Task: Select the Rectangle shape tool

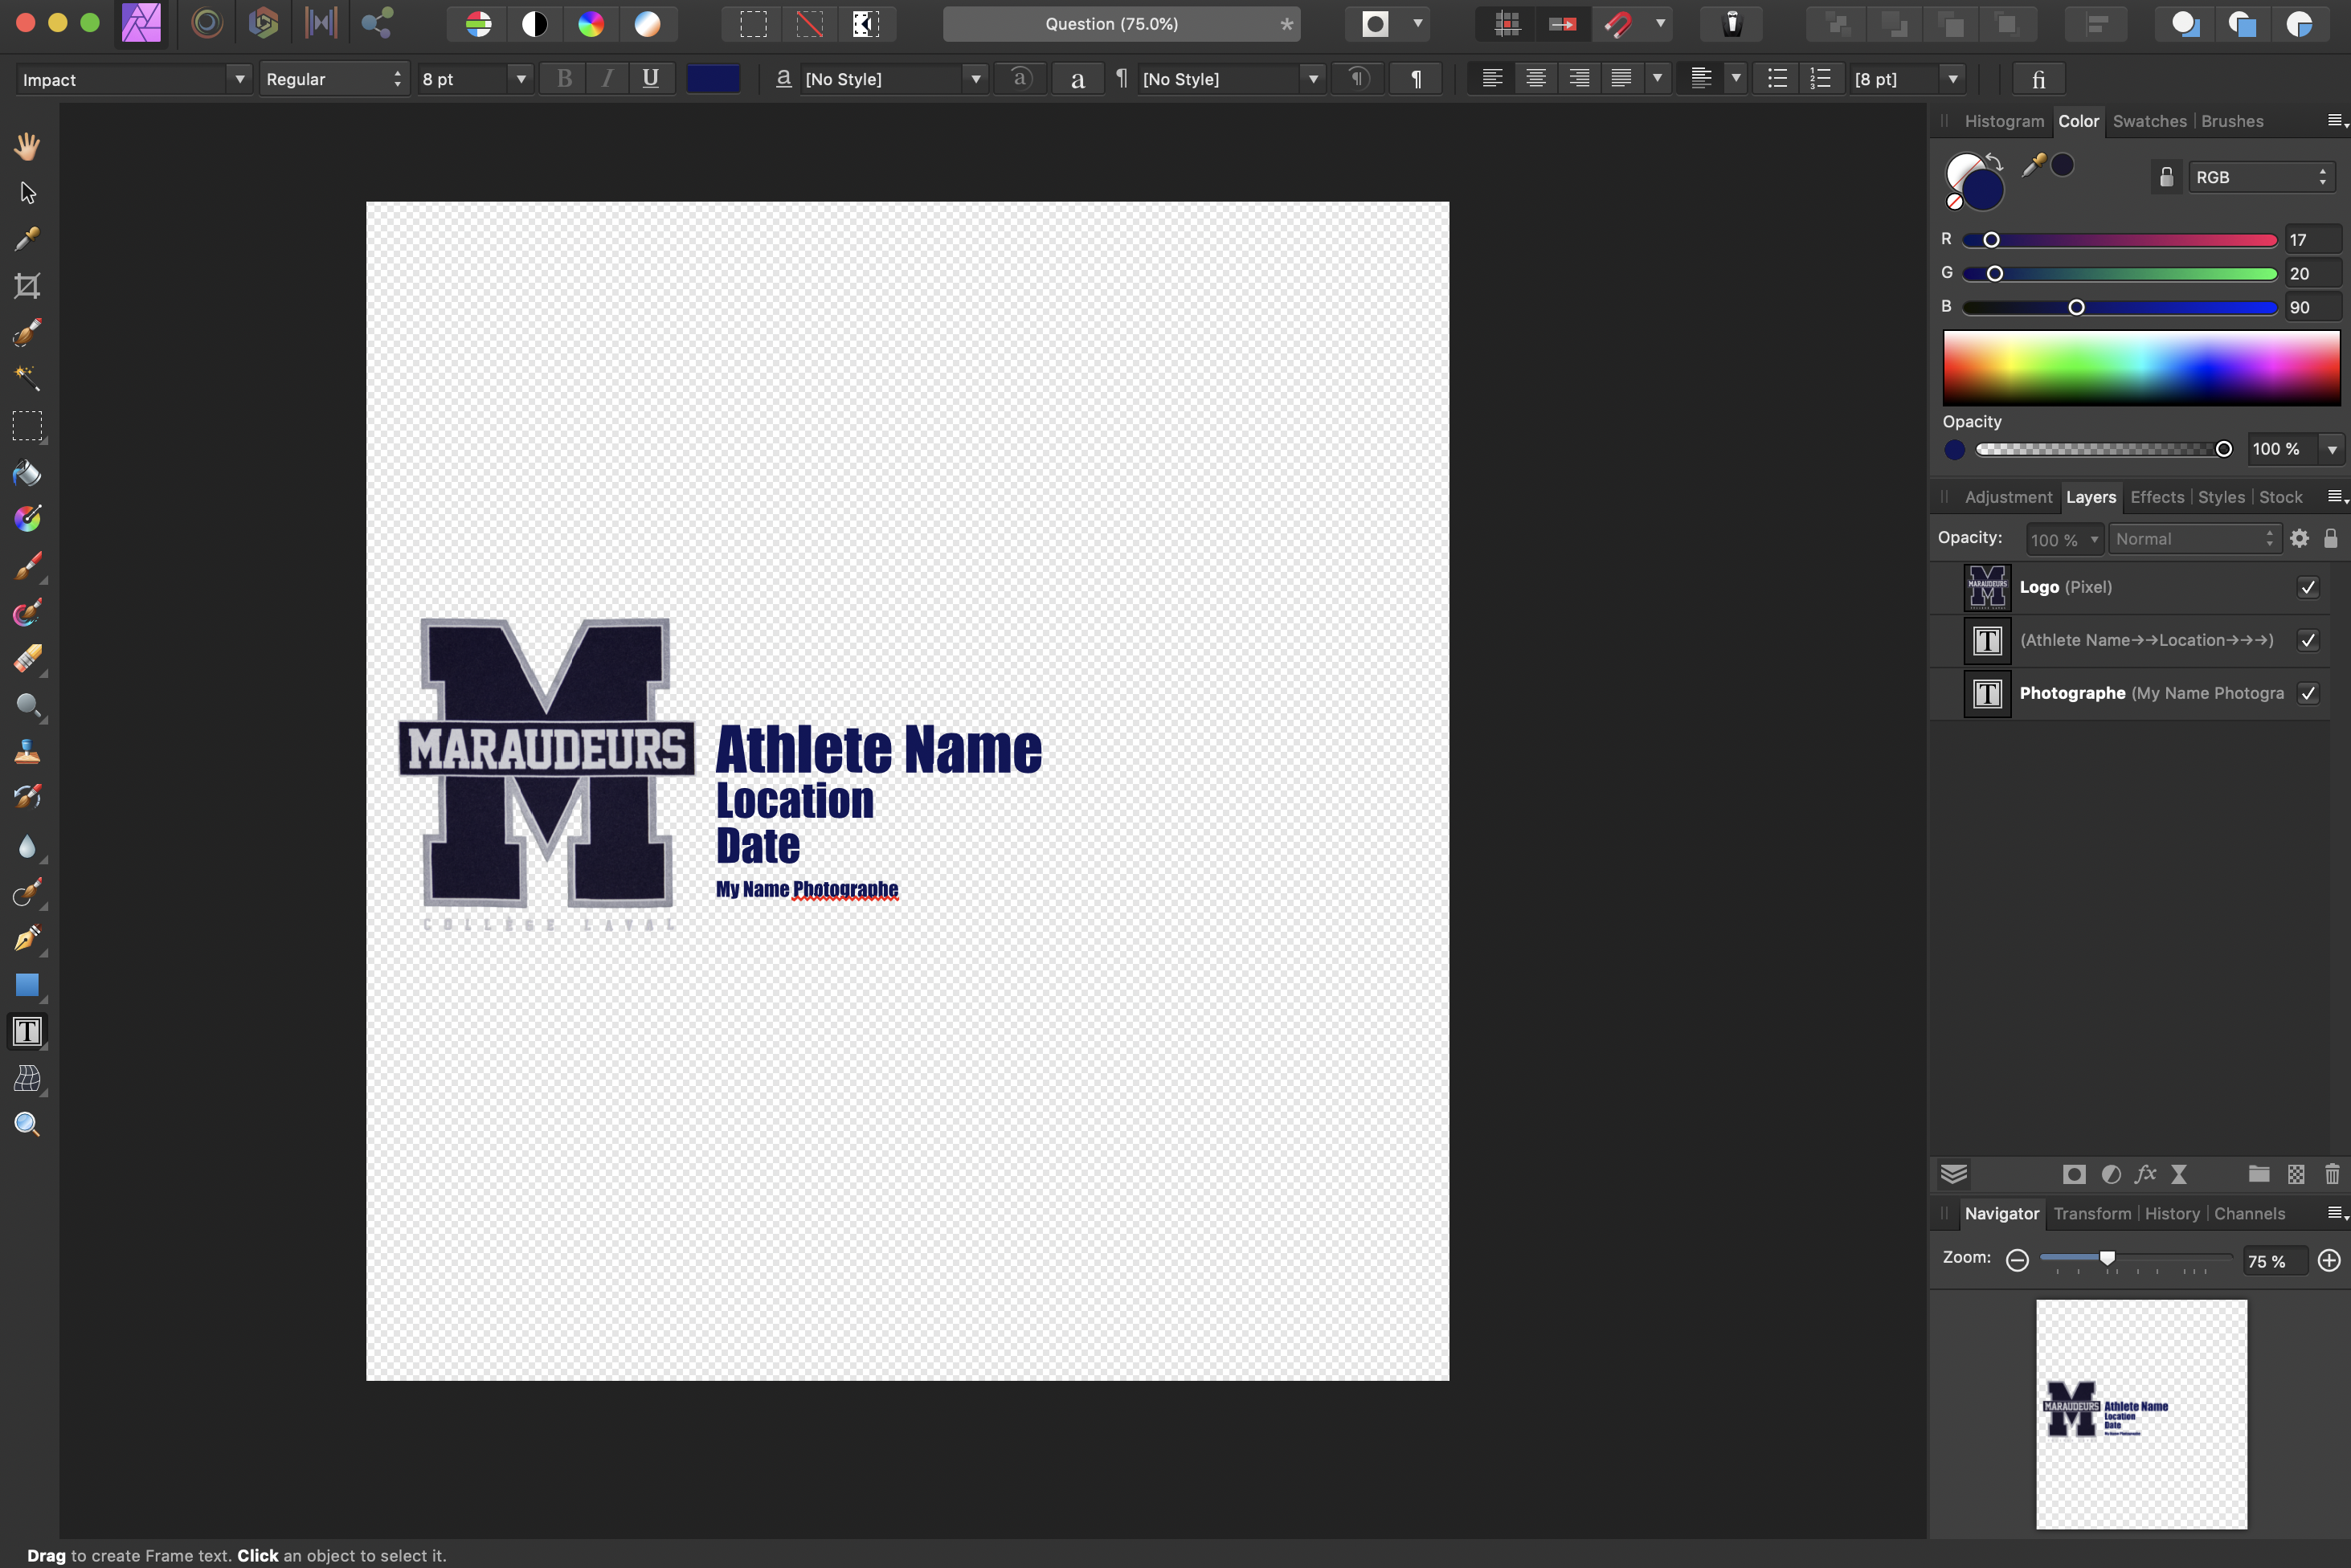Action: coord(27,985)
